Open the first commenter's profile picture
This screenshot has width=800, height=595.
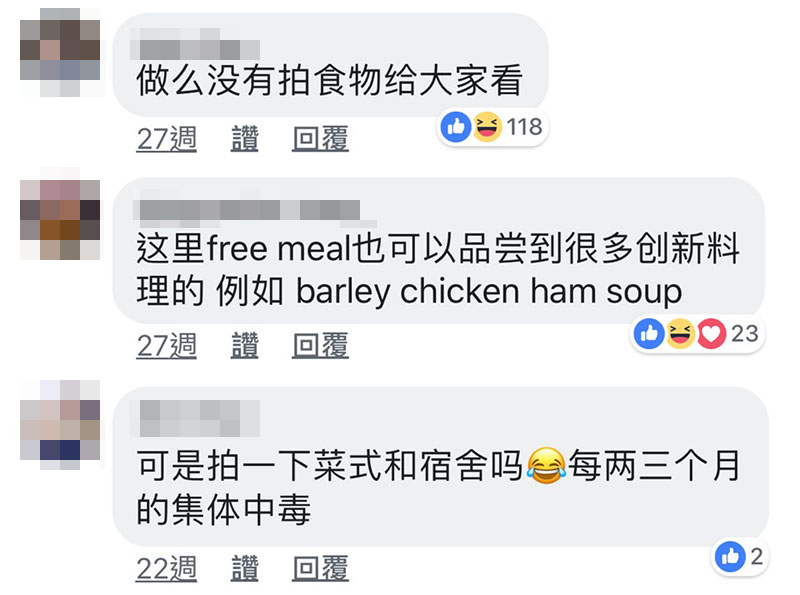point(60,52)
